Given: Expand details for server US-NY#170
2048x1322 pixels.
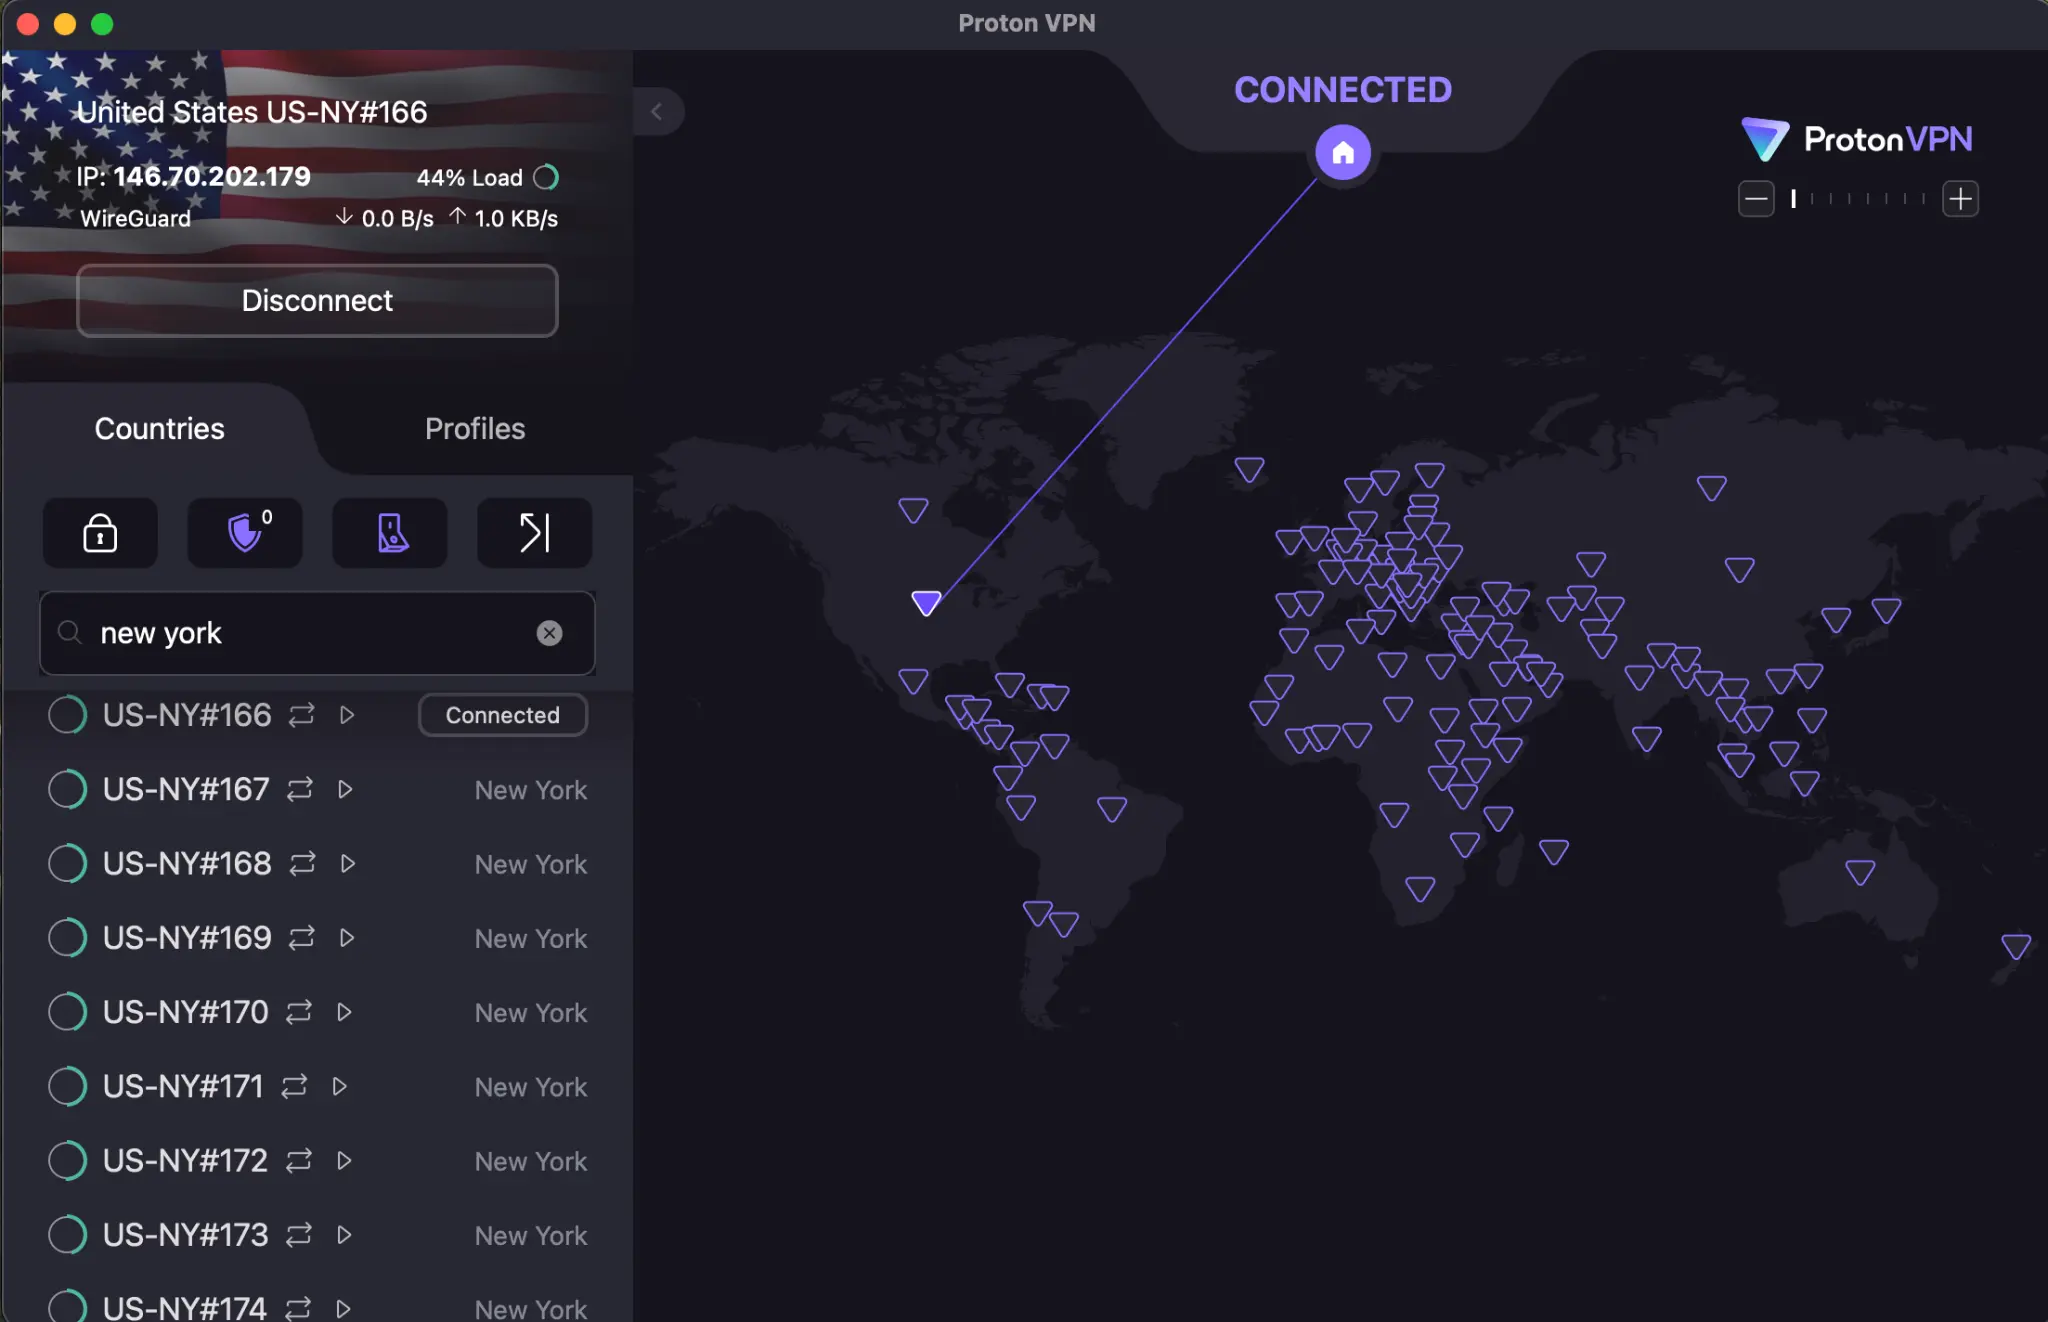Looking at the screenshot, I should [x=345, y=1012].
